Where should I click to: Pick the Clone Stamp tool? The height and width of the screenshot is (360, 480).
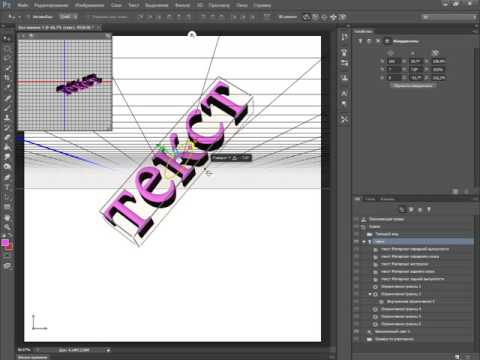(7, 117)
